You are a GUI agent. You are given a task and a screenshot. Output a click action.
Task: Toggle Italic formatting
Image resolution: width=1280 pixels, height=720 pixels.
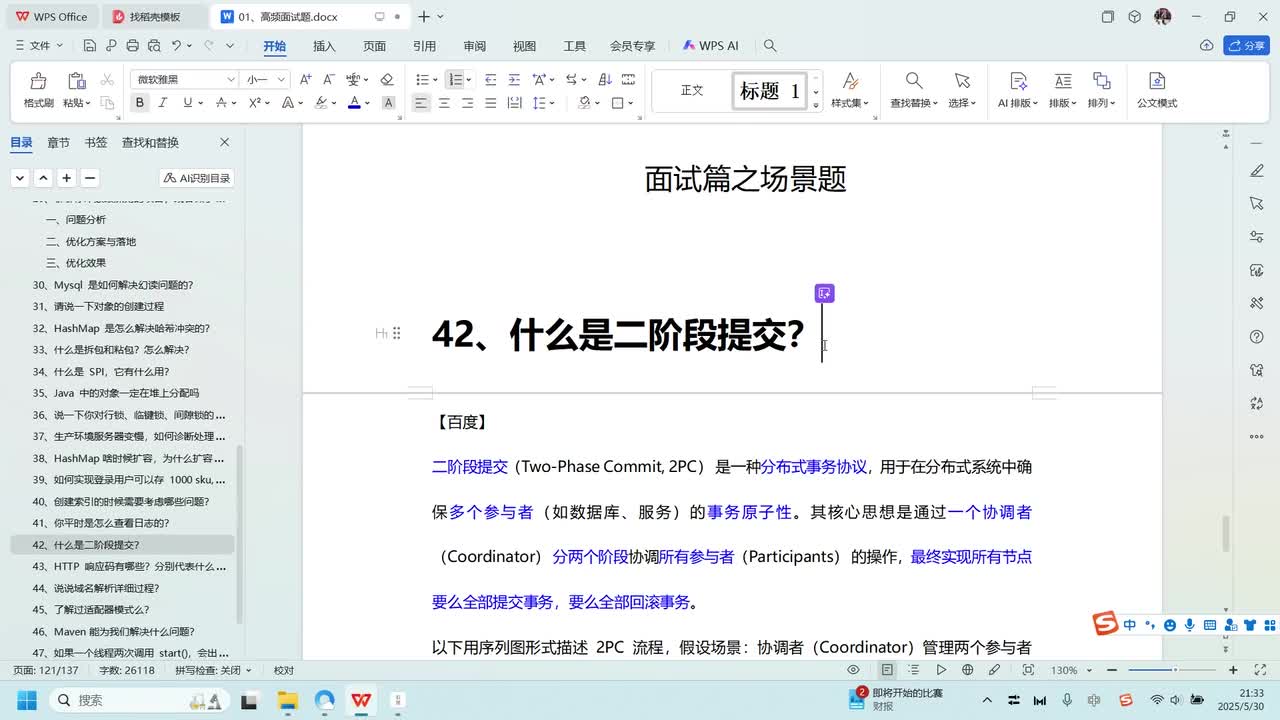click(164, 103)
